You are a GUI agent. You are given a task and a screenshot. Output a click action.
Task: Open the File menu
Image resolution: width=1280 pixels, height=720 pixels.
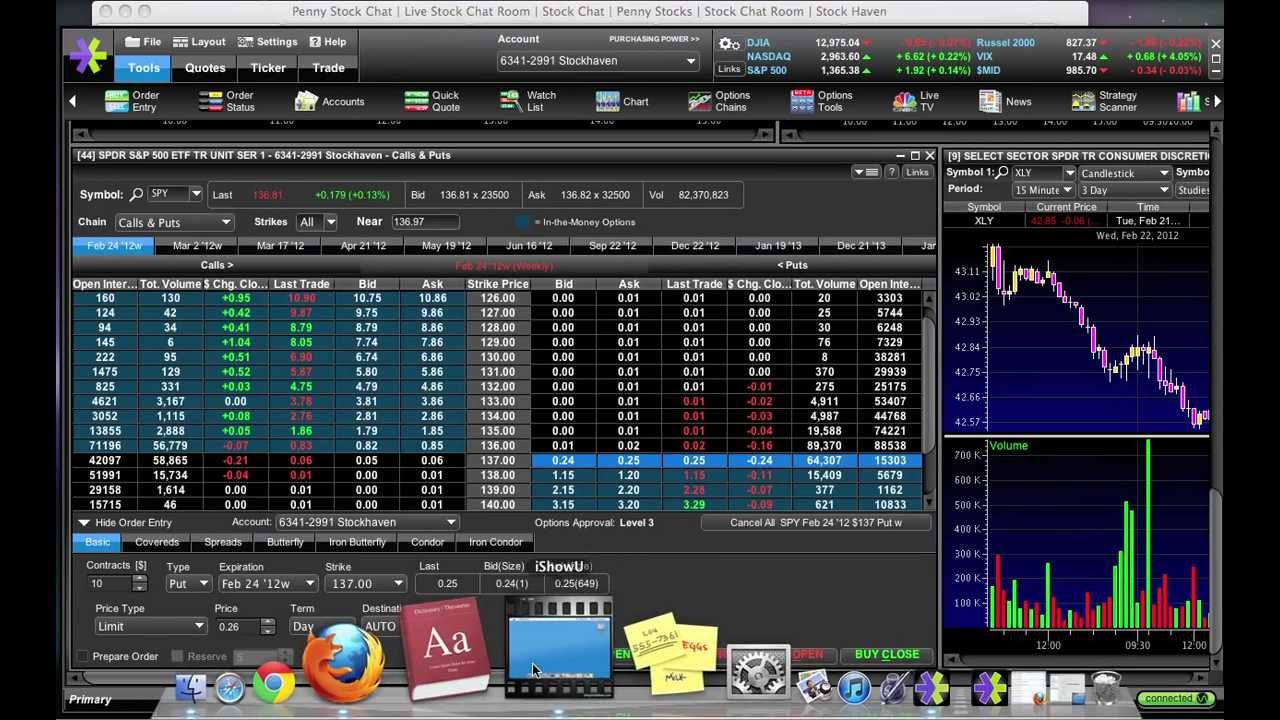pyautogui.click(x=143, y=42)
